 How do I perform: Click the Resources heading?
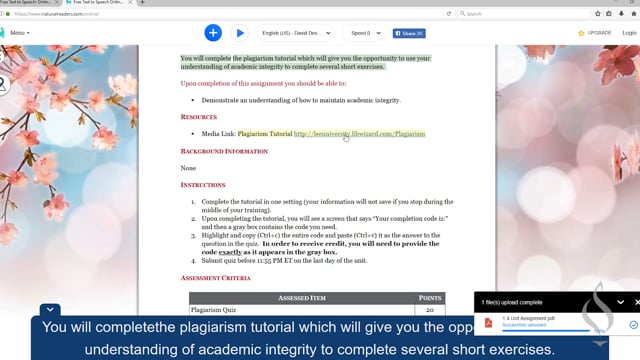pos(199,117)
